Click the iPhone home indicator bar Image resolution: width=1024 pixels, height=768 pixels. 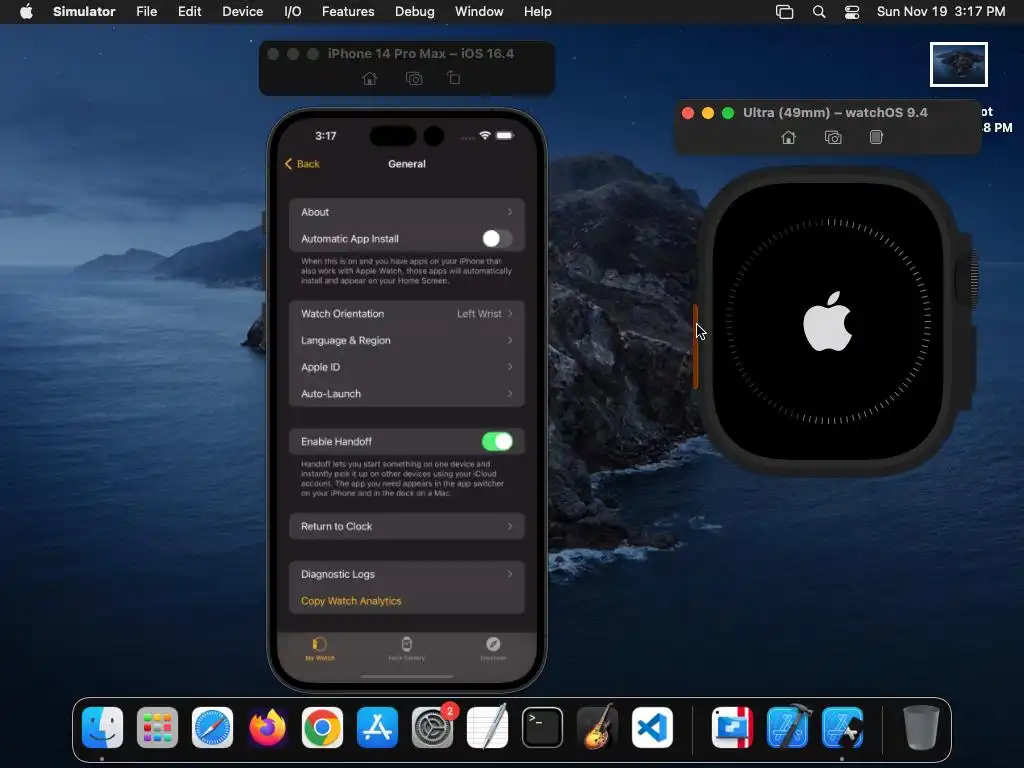(x=406, y=677)
